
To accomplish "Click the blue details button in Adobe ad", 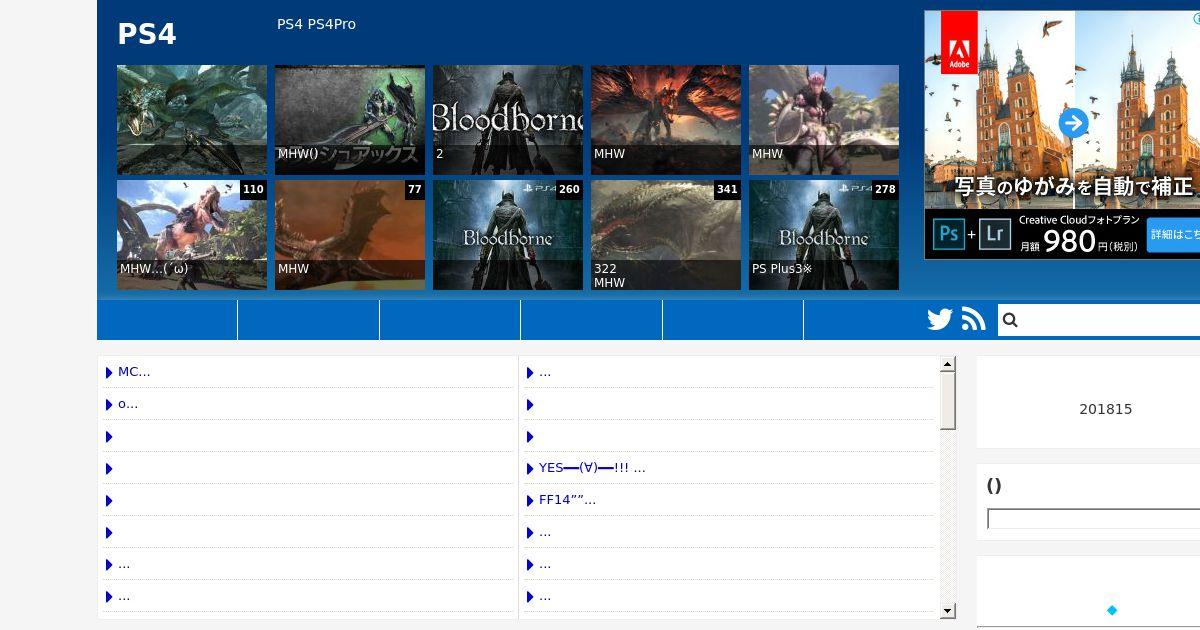I will [x=1174, y=235].
